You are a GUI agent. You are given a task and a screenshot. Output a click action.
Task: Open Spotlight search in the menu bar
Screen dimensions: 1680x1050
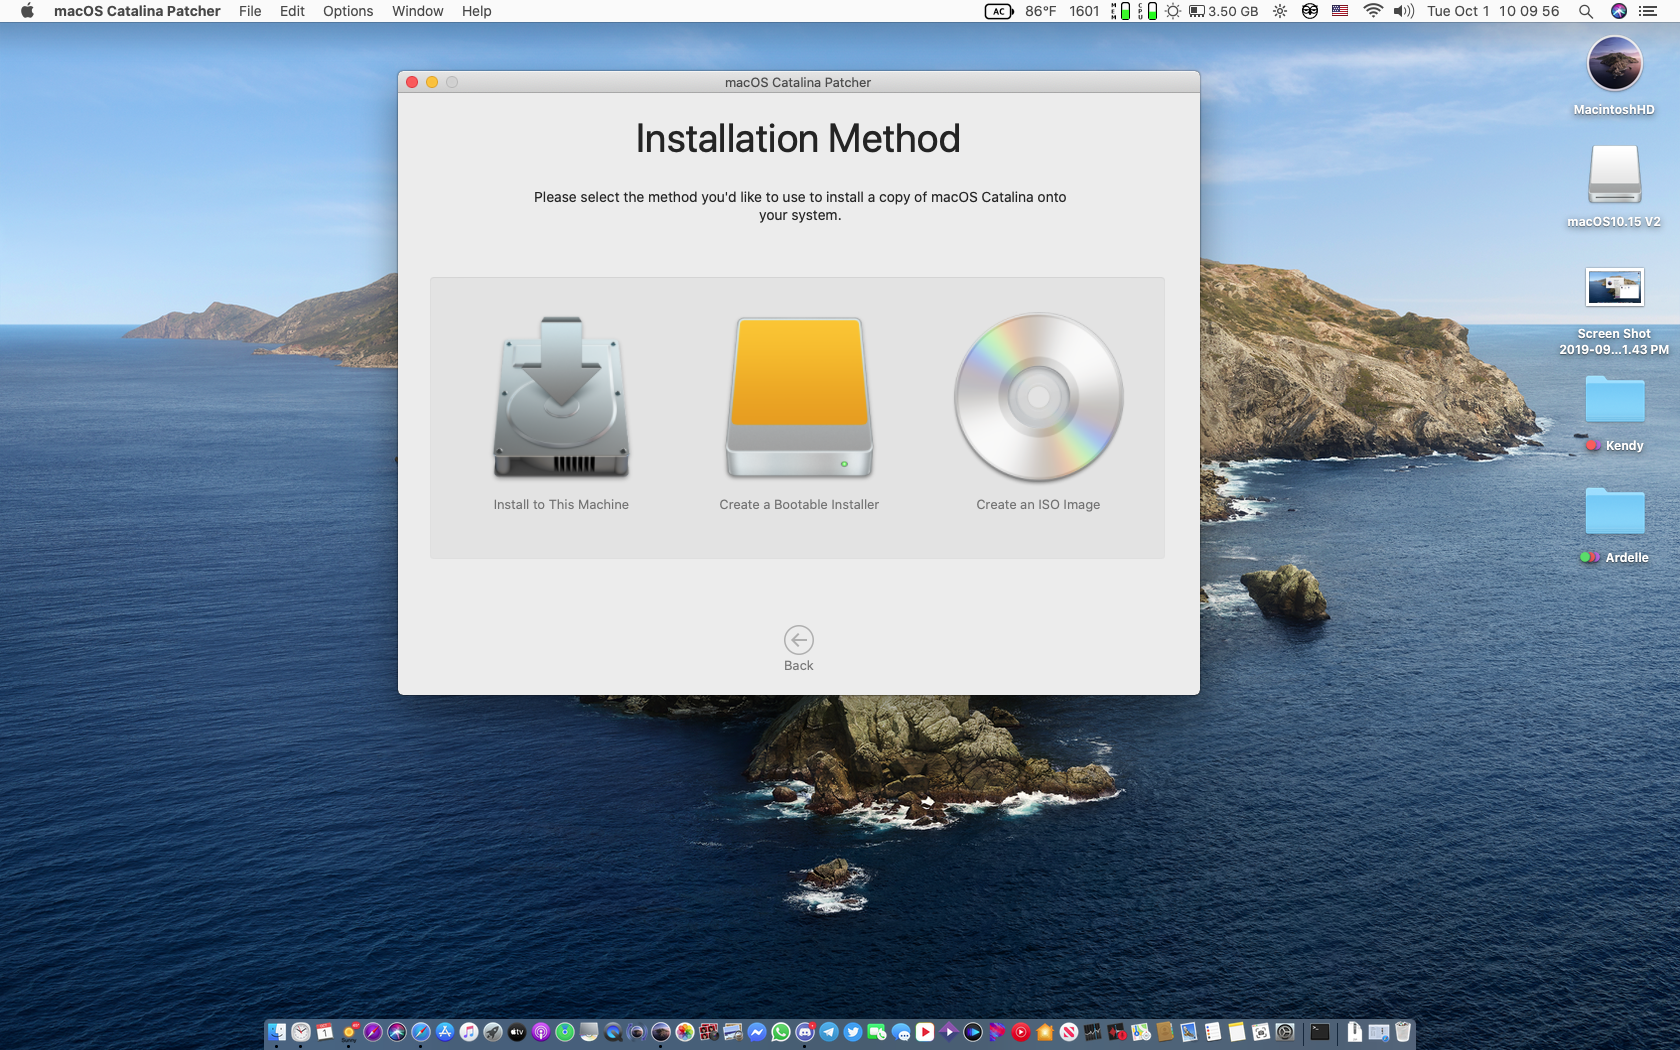(x=1585, y=11)
